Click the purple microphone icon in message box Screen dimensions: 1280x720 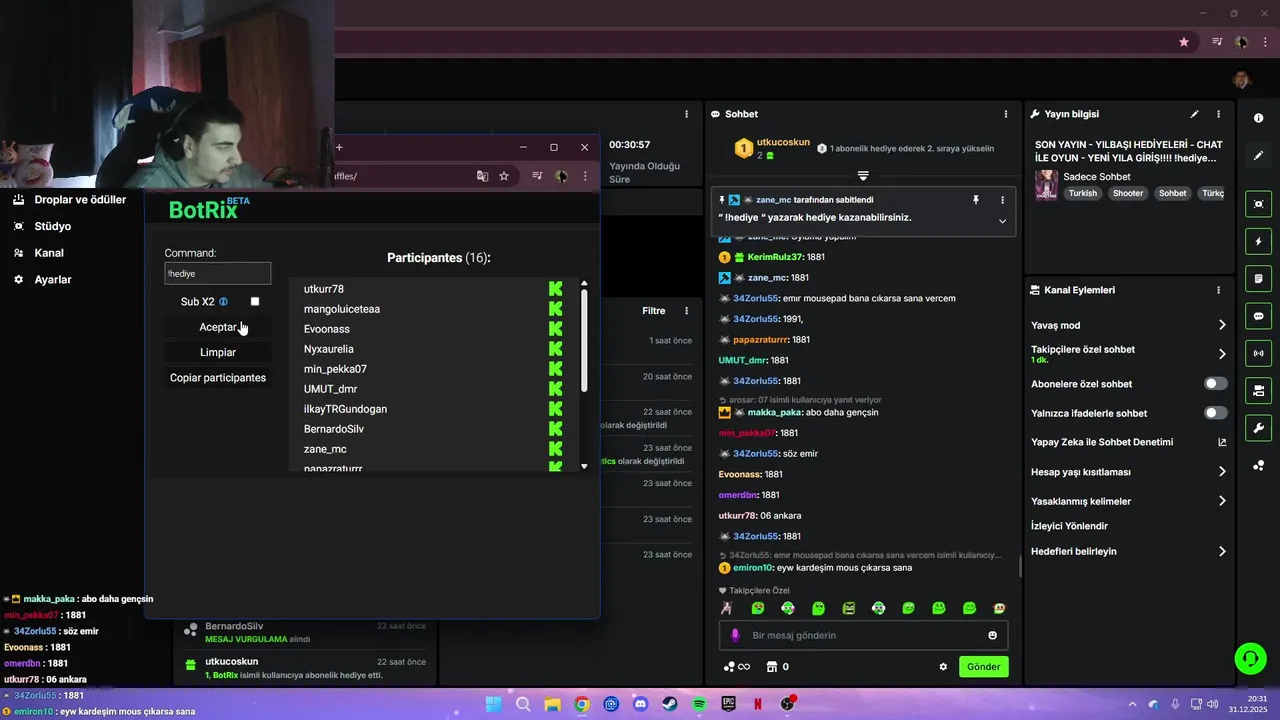[735, 635]
